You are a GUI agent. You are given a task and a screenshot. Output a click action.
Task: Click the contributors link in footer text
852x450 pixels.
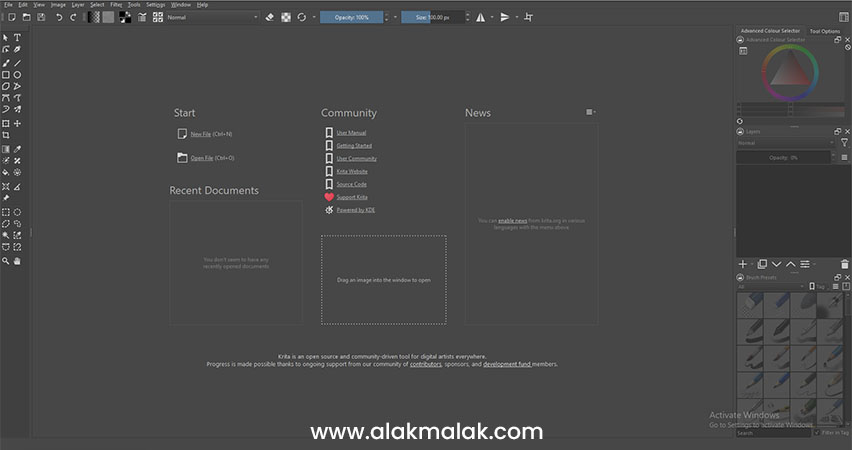pyautogui.click(x=425, y=364)
